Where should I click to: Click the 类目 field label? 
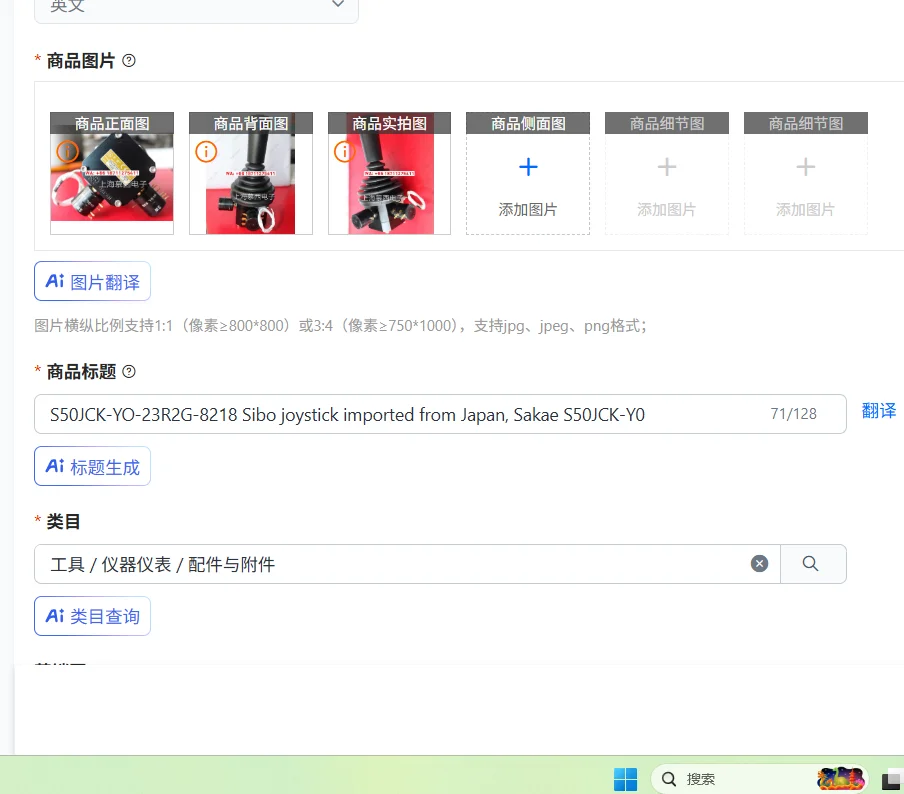[63, 522]
